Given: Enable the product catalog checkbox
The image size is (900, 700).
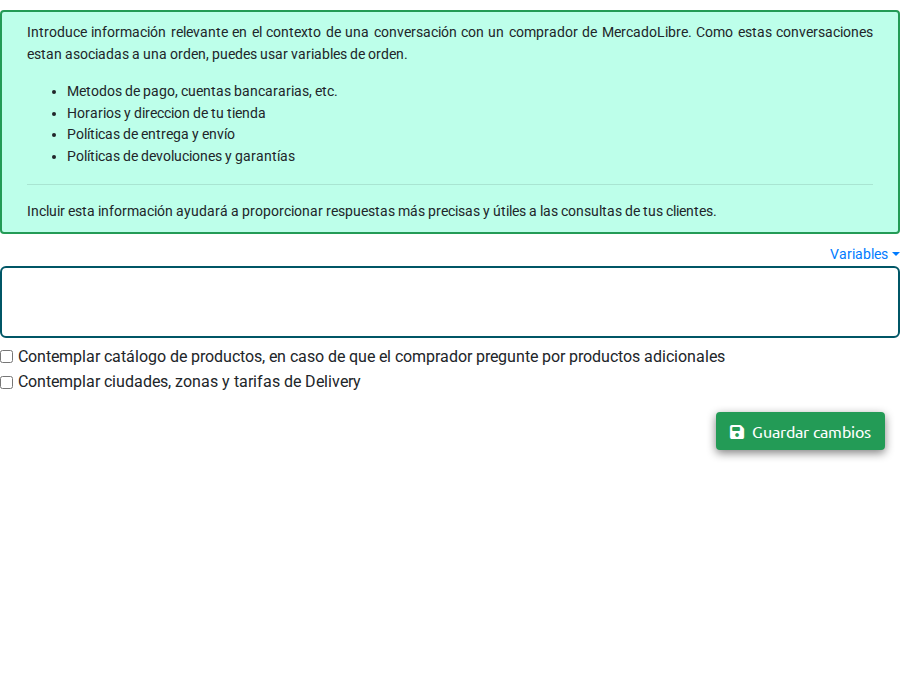Looking at the screenshot, I should 7,357.
